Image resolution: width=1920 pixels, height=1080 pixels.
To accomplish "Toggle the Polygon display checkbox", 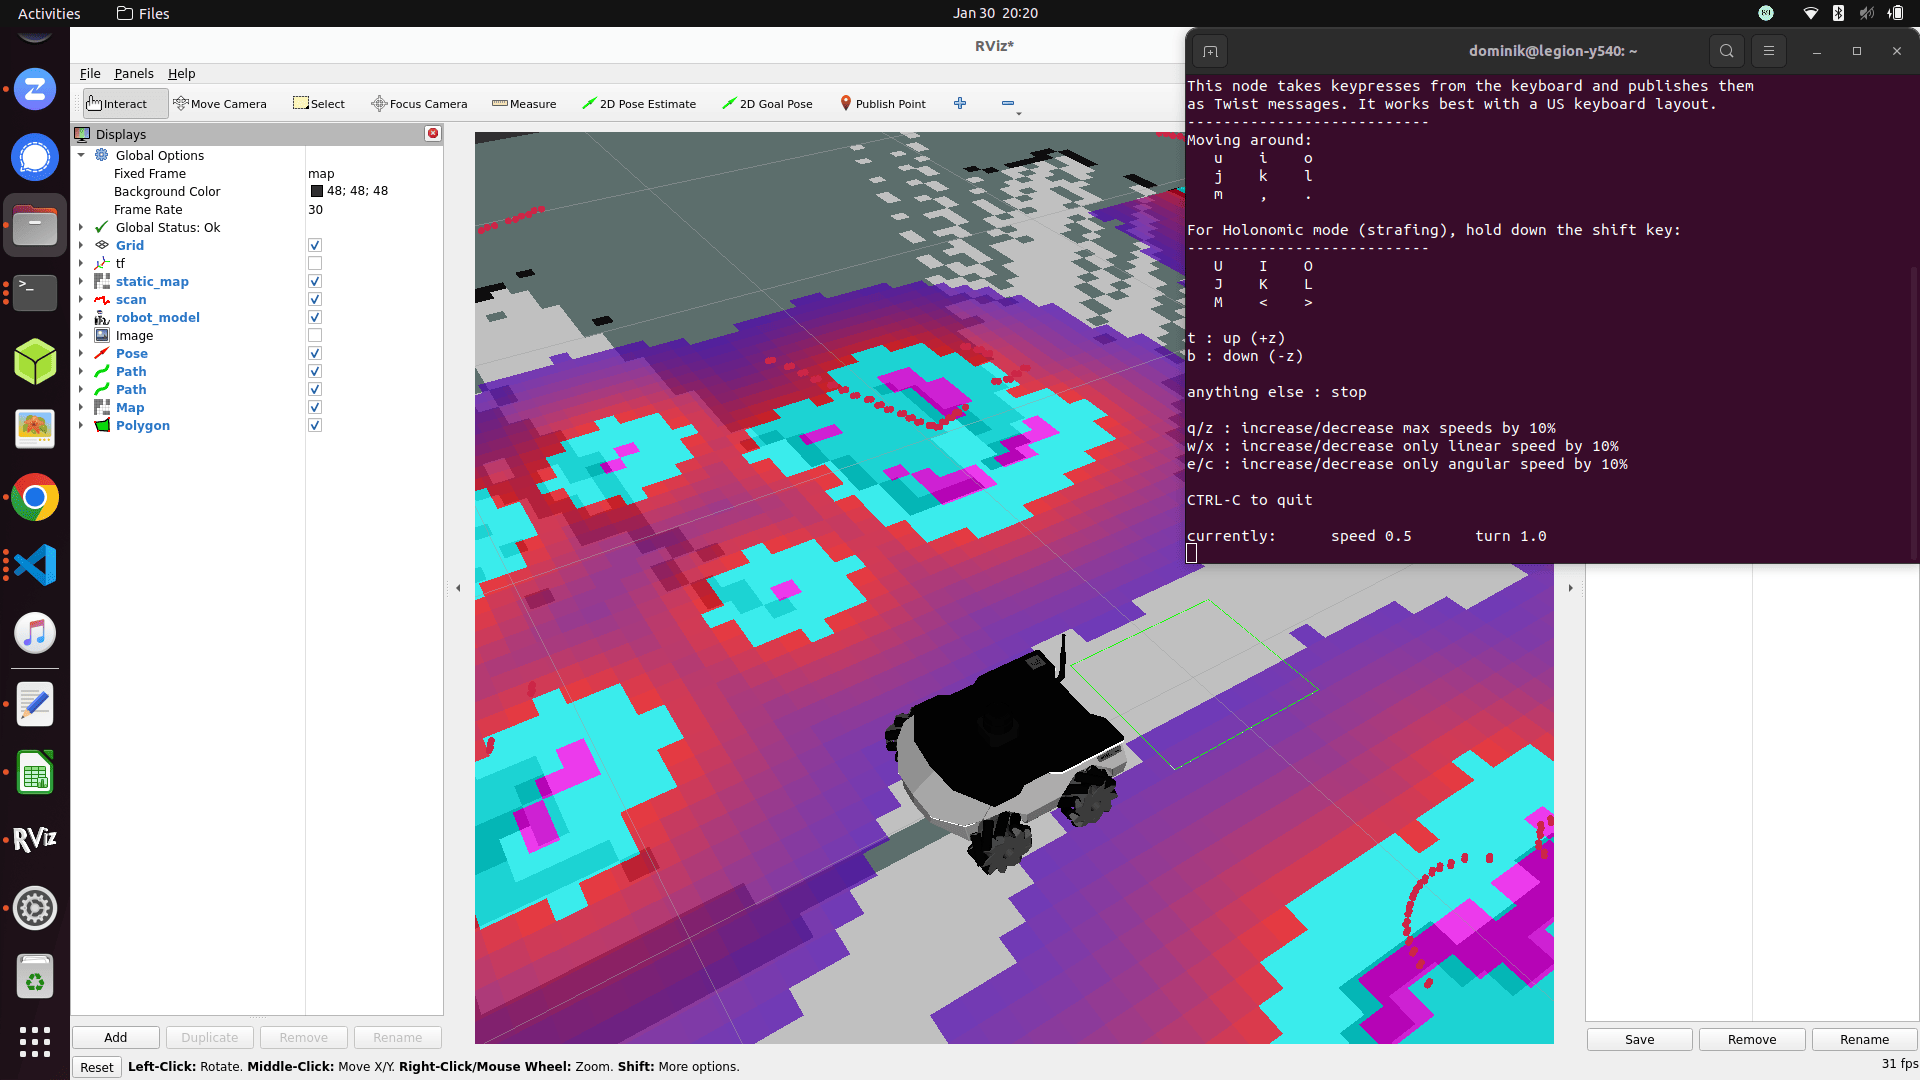I will click(x=315, y=426).
